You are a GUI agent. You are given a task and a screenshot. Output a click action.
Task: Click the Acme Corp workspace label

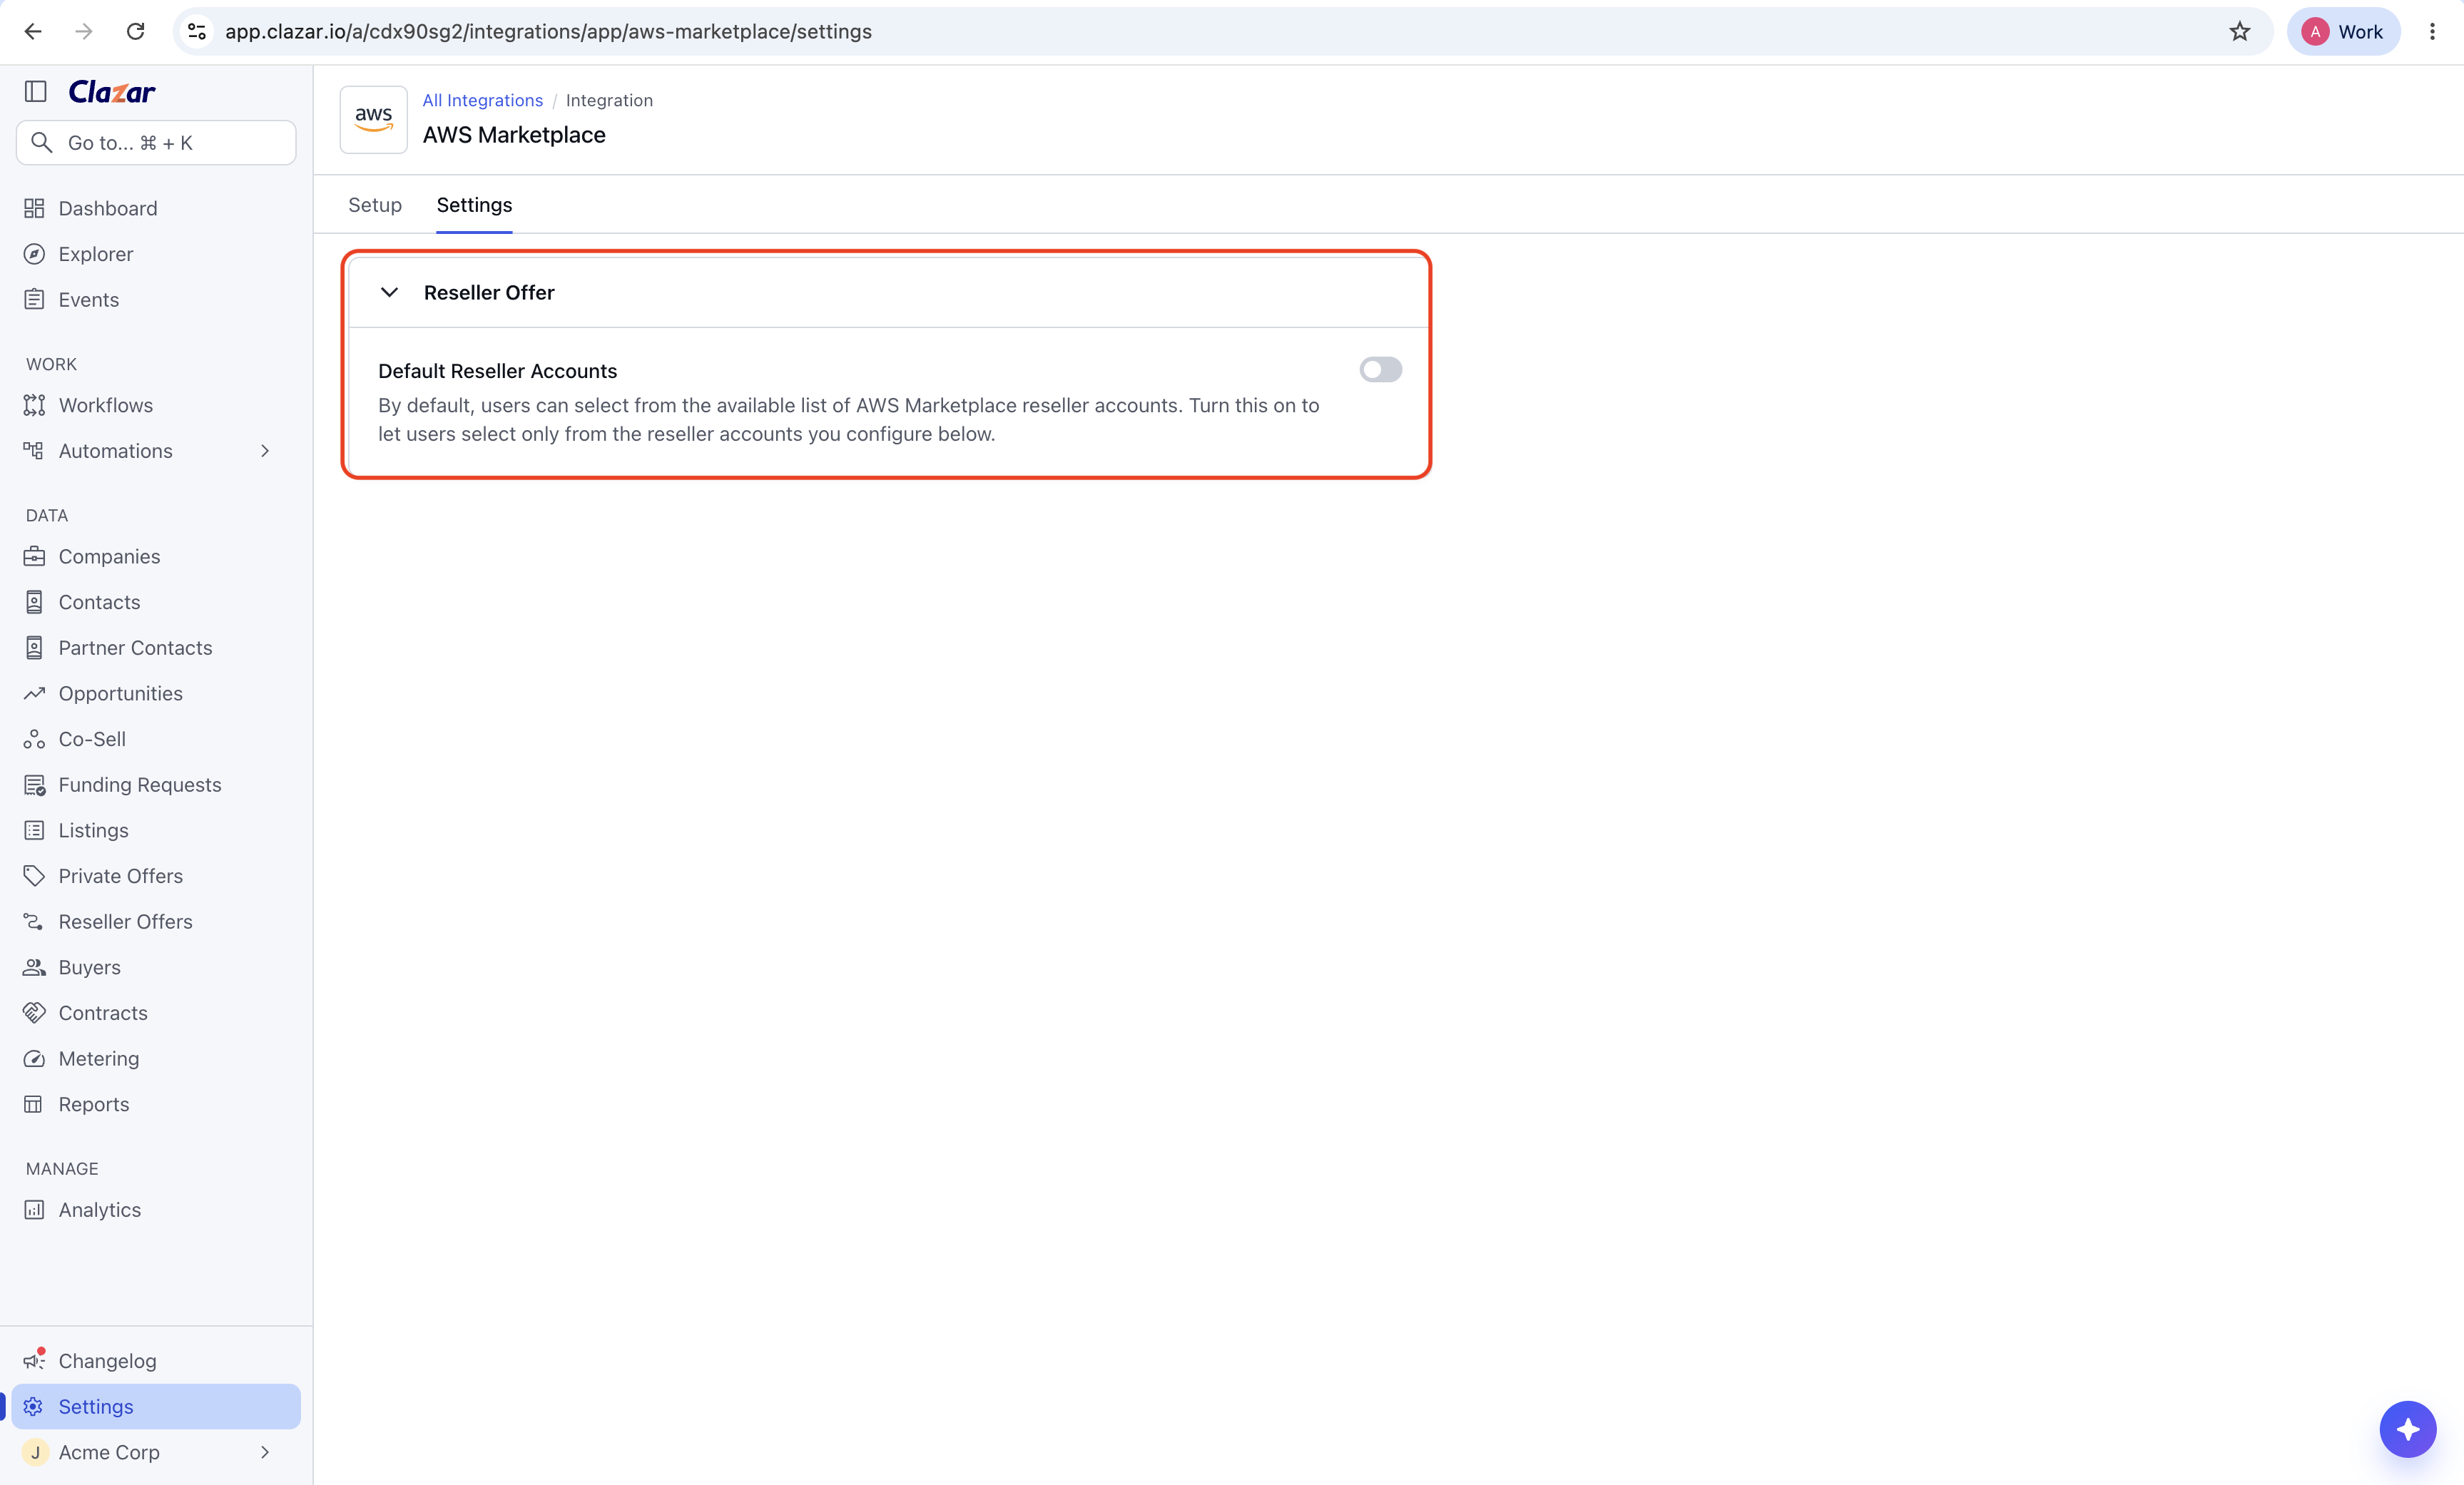(x=109, y=1452)
